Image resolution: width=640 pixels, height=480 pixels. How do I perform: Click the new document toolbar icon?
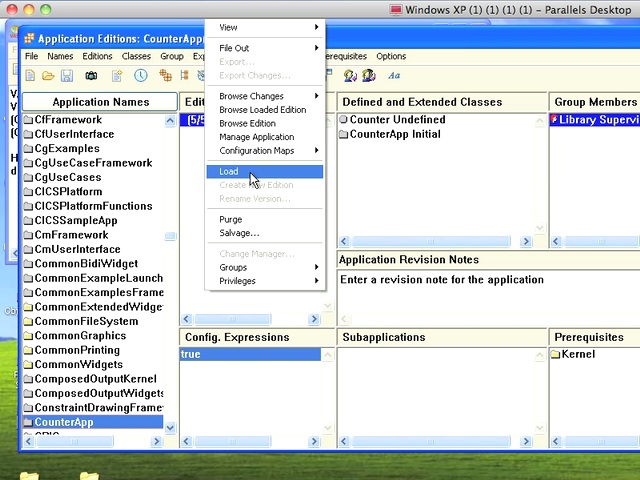pyautogui.click(x=30, y=76)
